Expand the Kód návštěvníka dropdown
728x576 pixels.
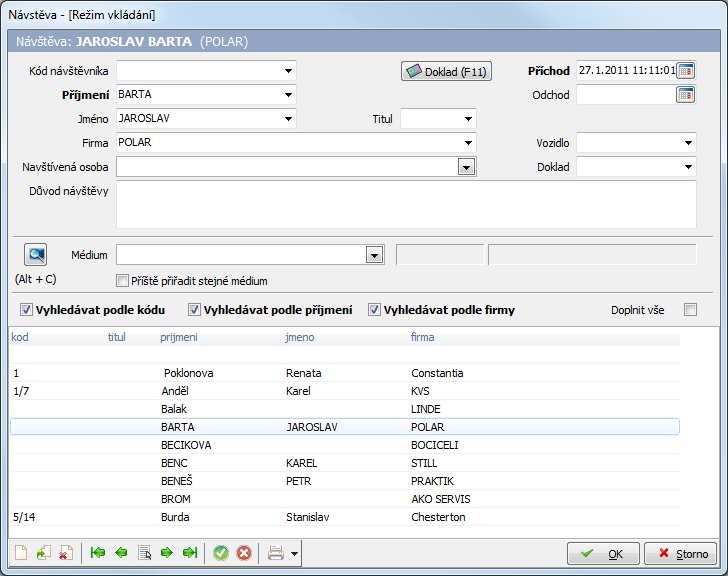click(x=288, y=71)
